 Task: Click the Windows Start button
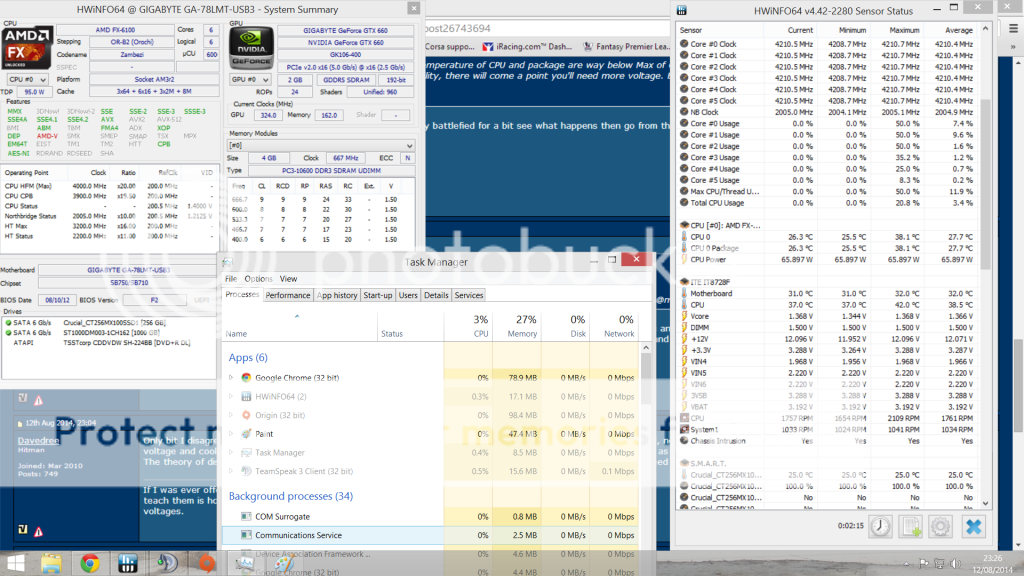(x=14, y=563)
